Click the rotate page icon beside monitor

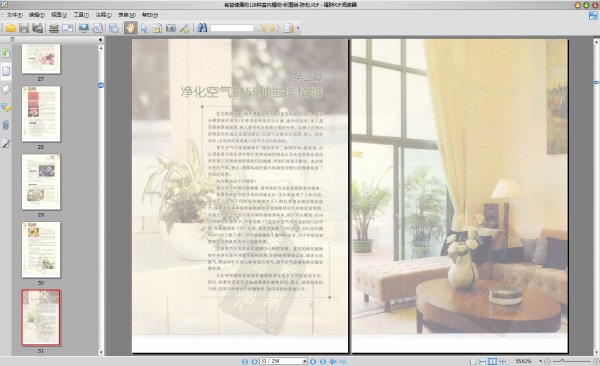[98, 28]
